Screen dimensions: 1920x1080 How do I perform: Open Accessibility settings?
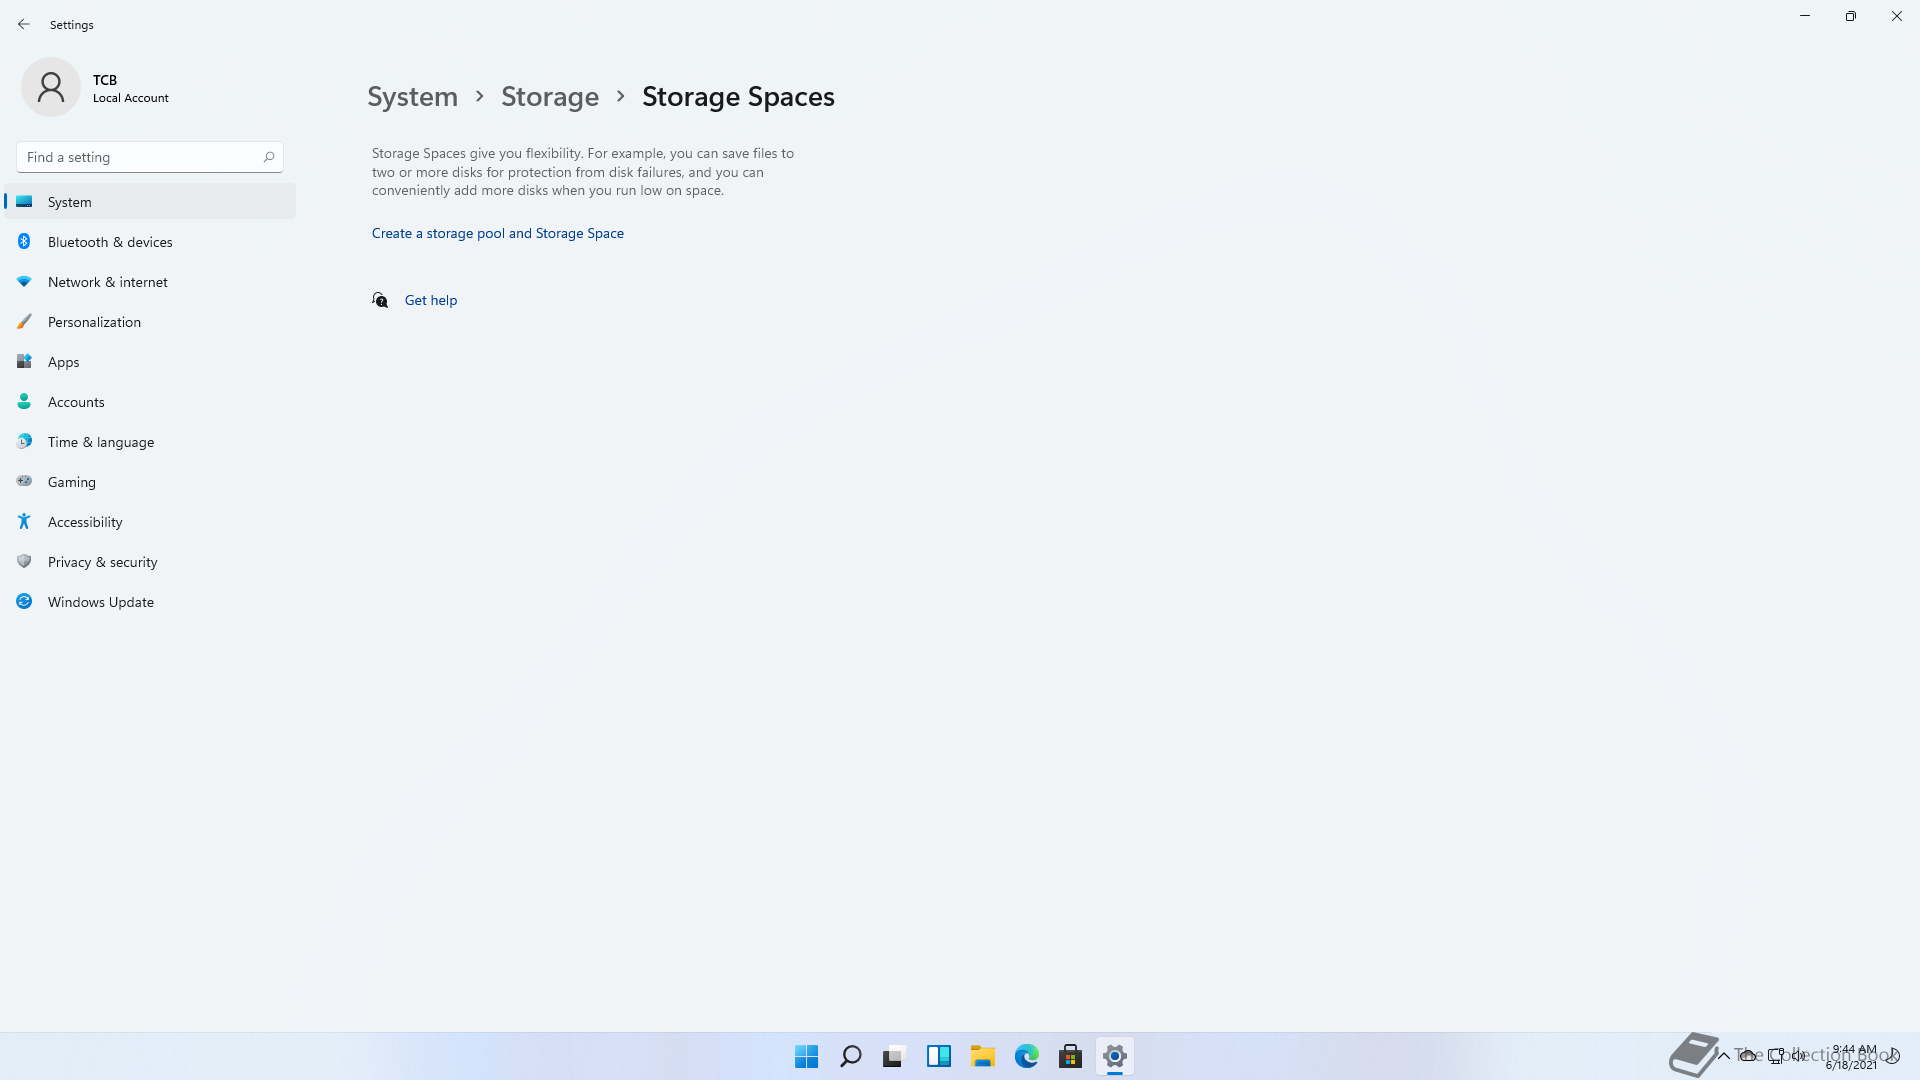click(150, 522)
